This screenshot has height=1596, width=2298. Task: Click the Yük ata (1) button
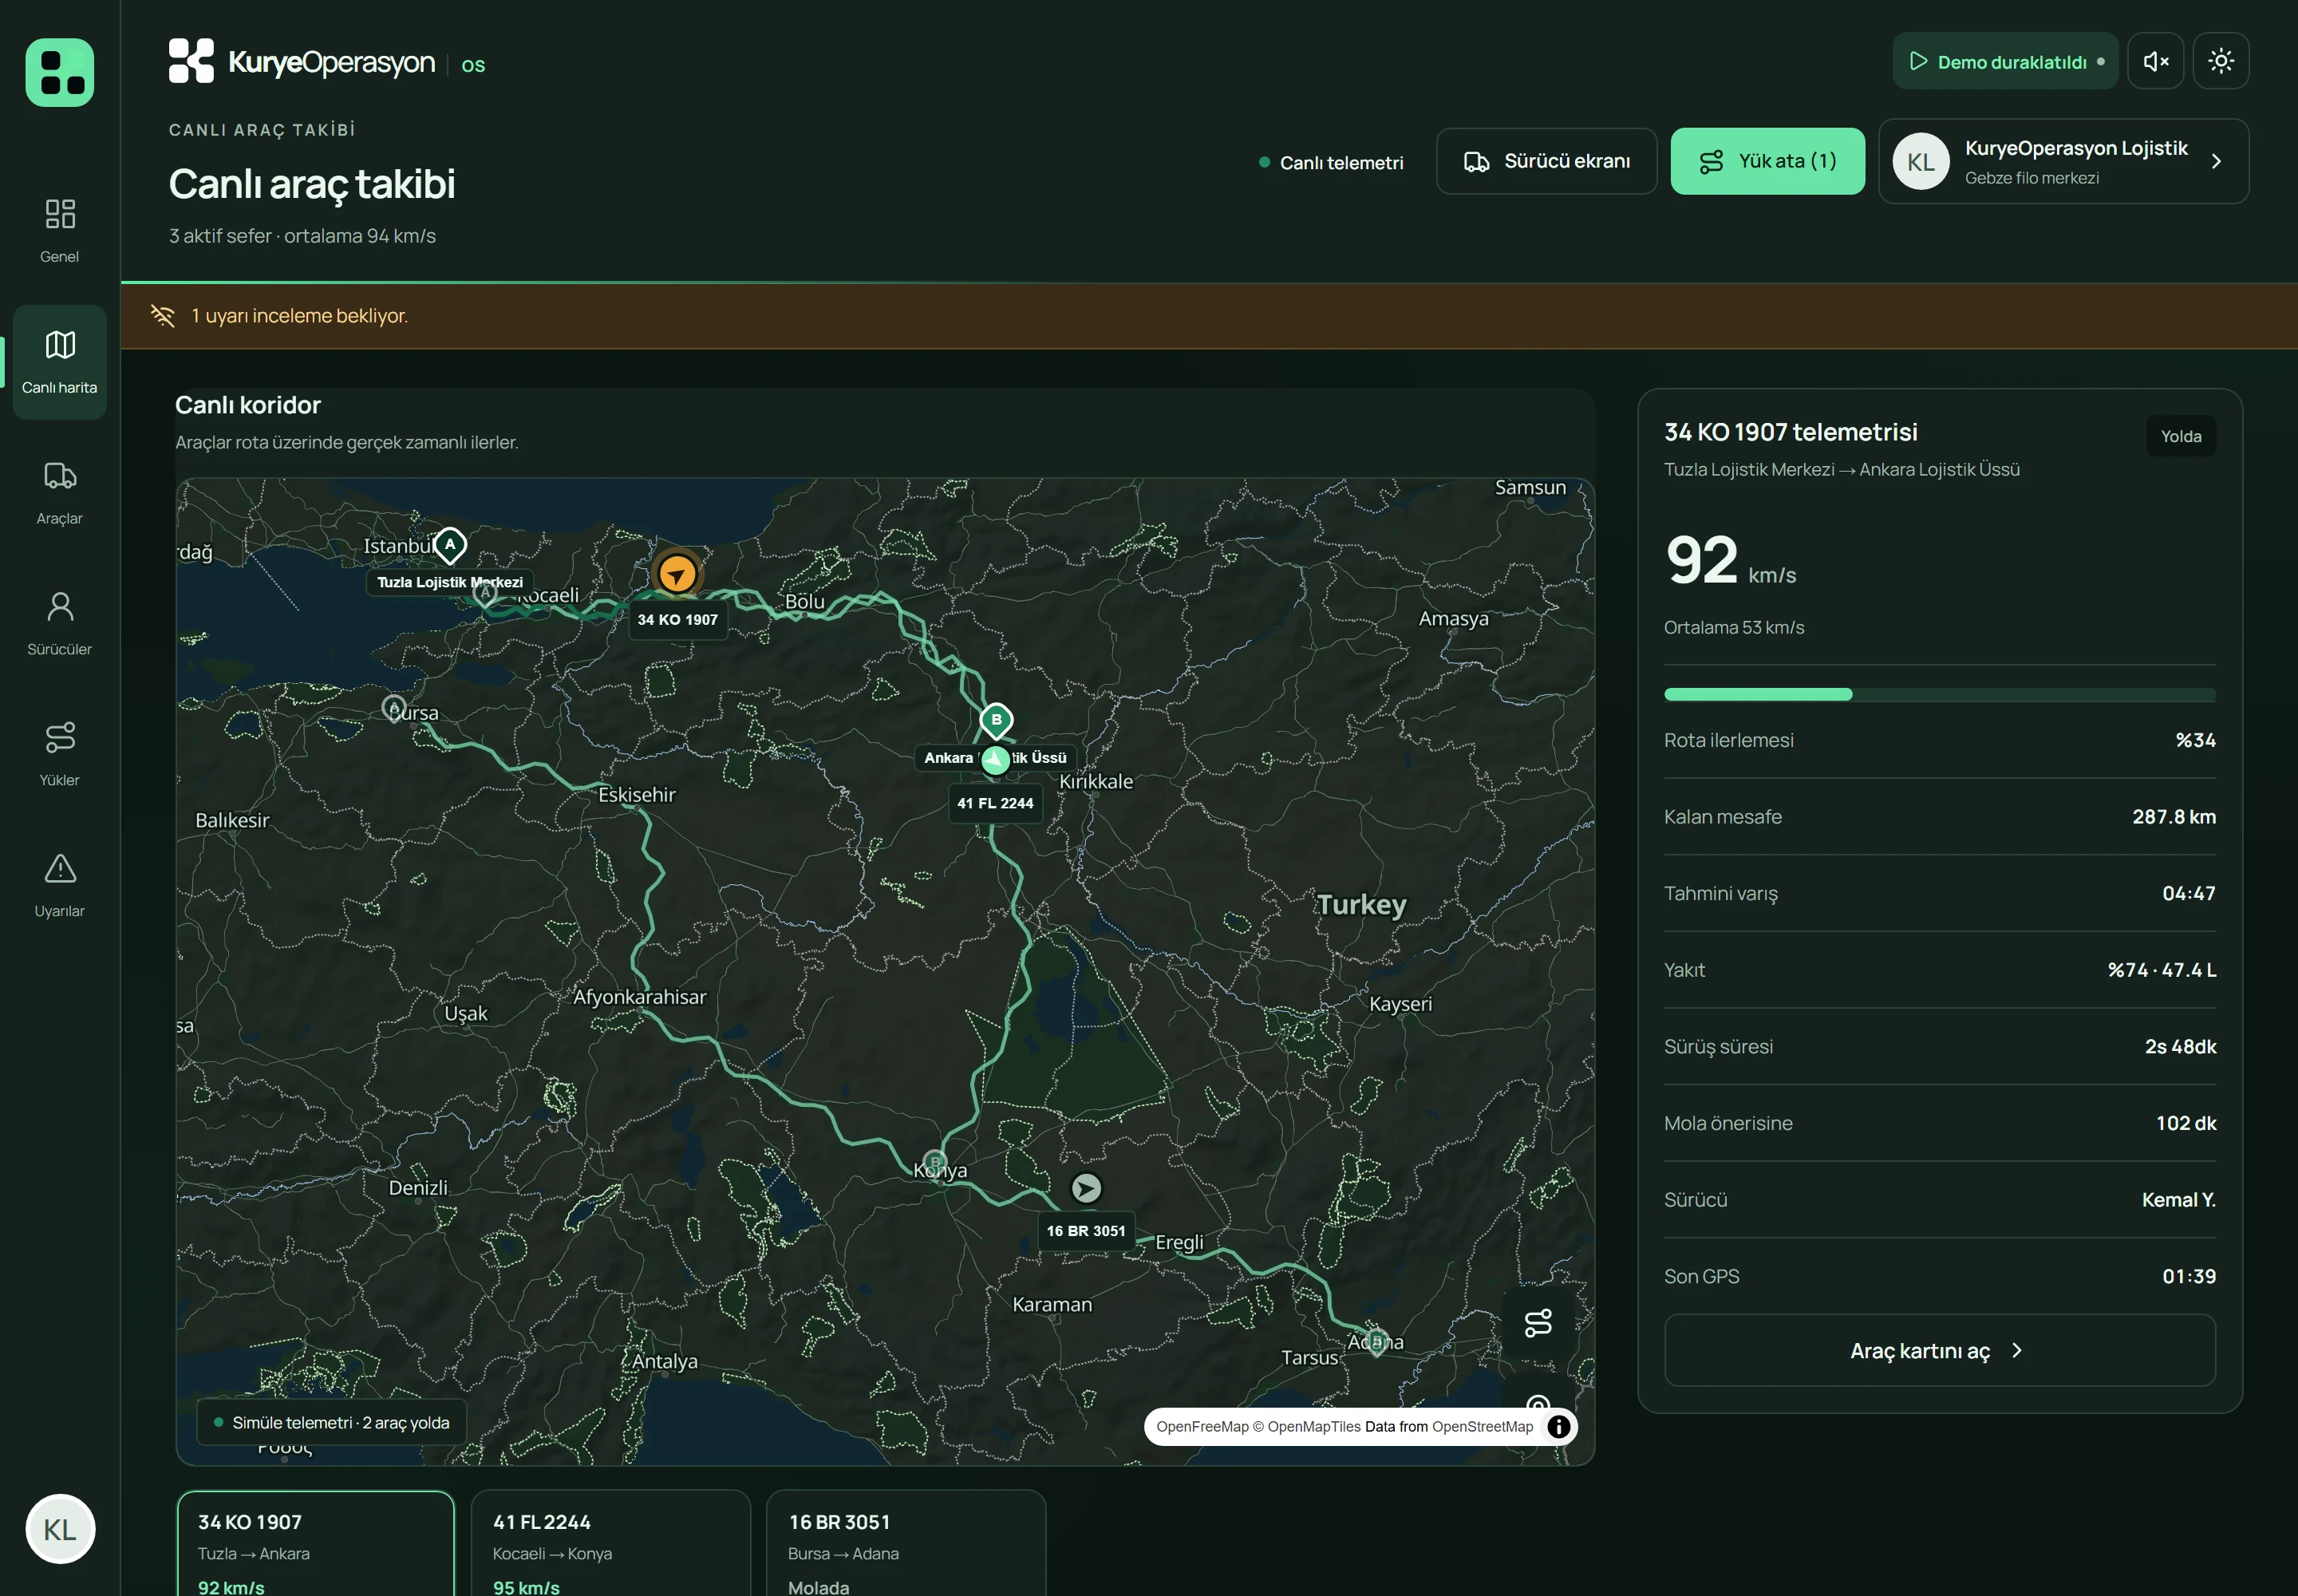1768,161
